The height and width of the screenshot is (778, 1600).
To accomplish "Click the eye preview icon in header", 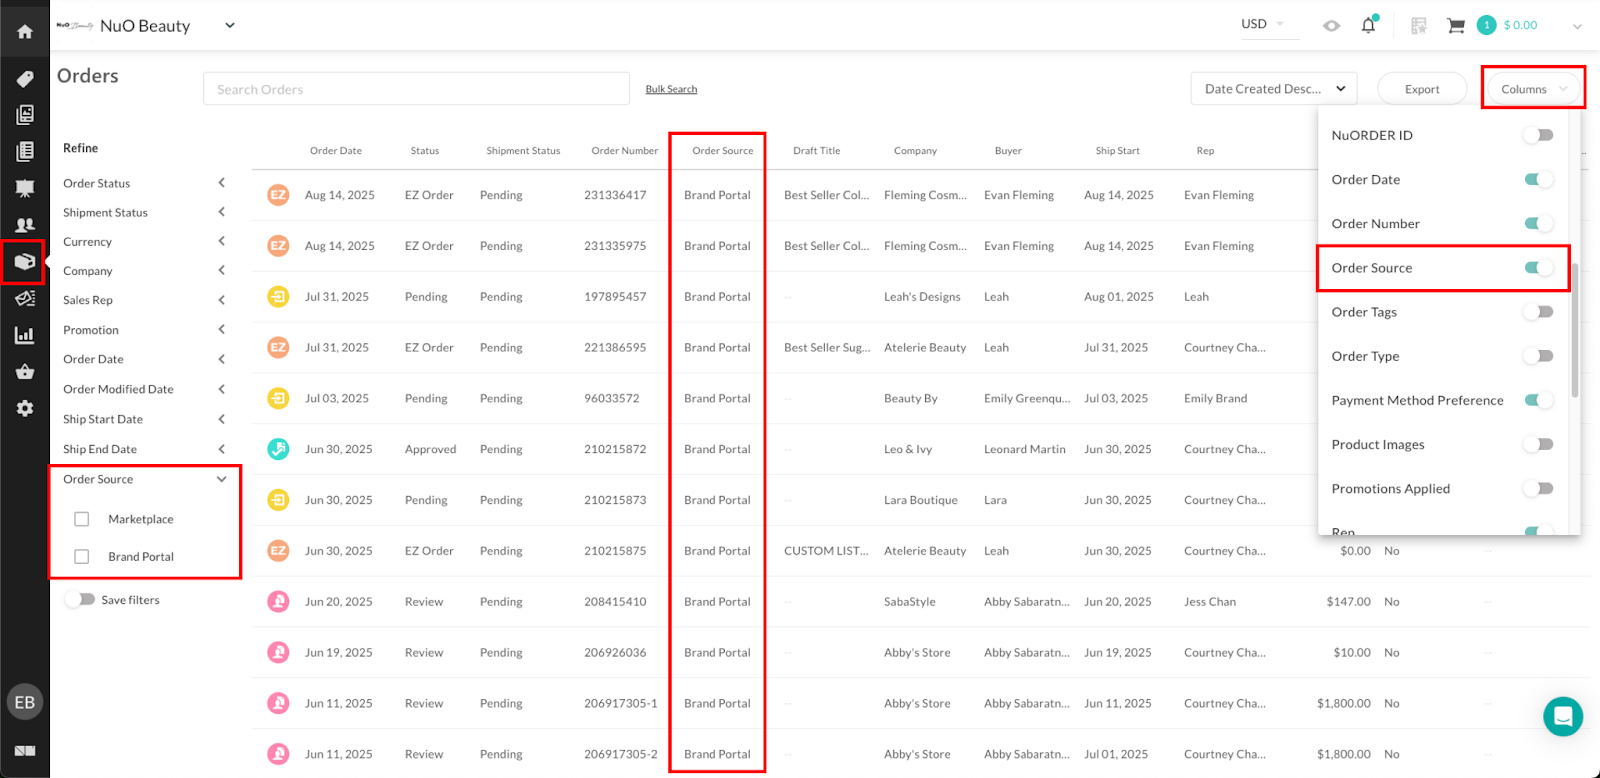I will (1331, 26).
